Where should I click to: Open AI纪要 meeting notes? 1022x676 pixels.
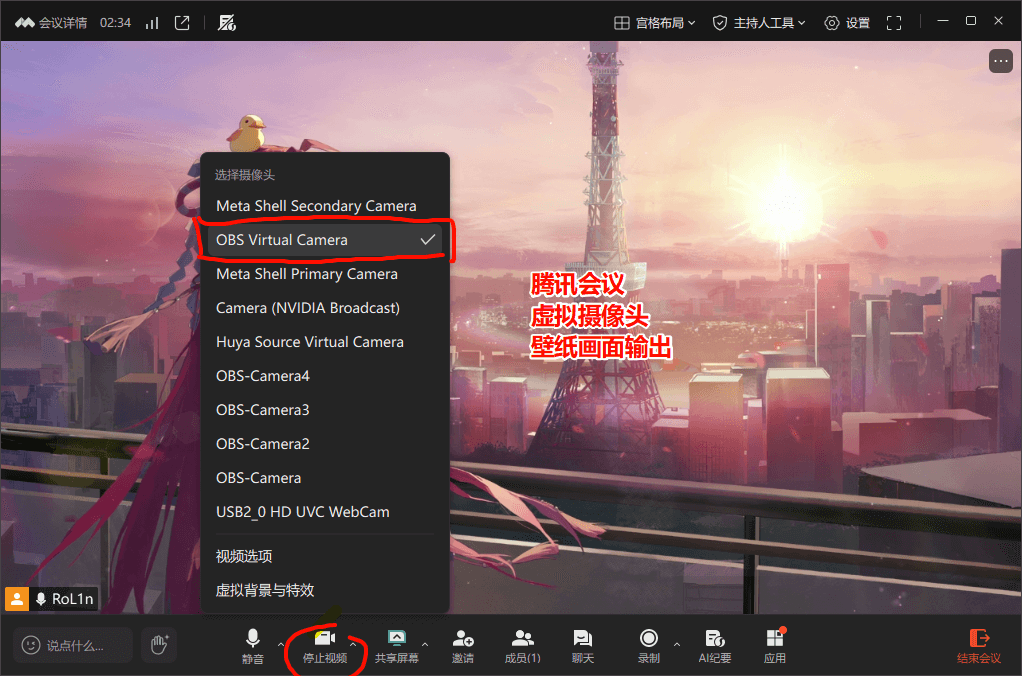click(x=715, y=645)
